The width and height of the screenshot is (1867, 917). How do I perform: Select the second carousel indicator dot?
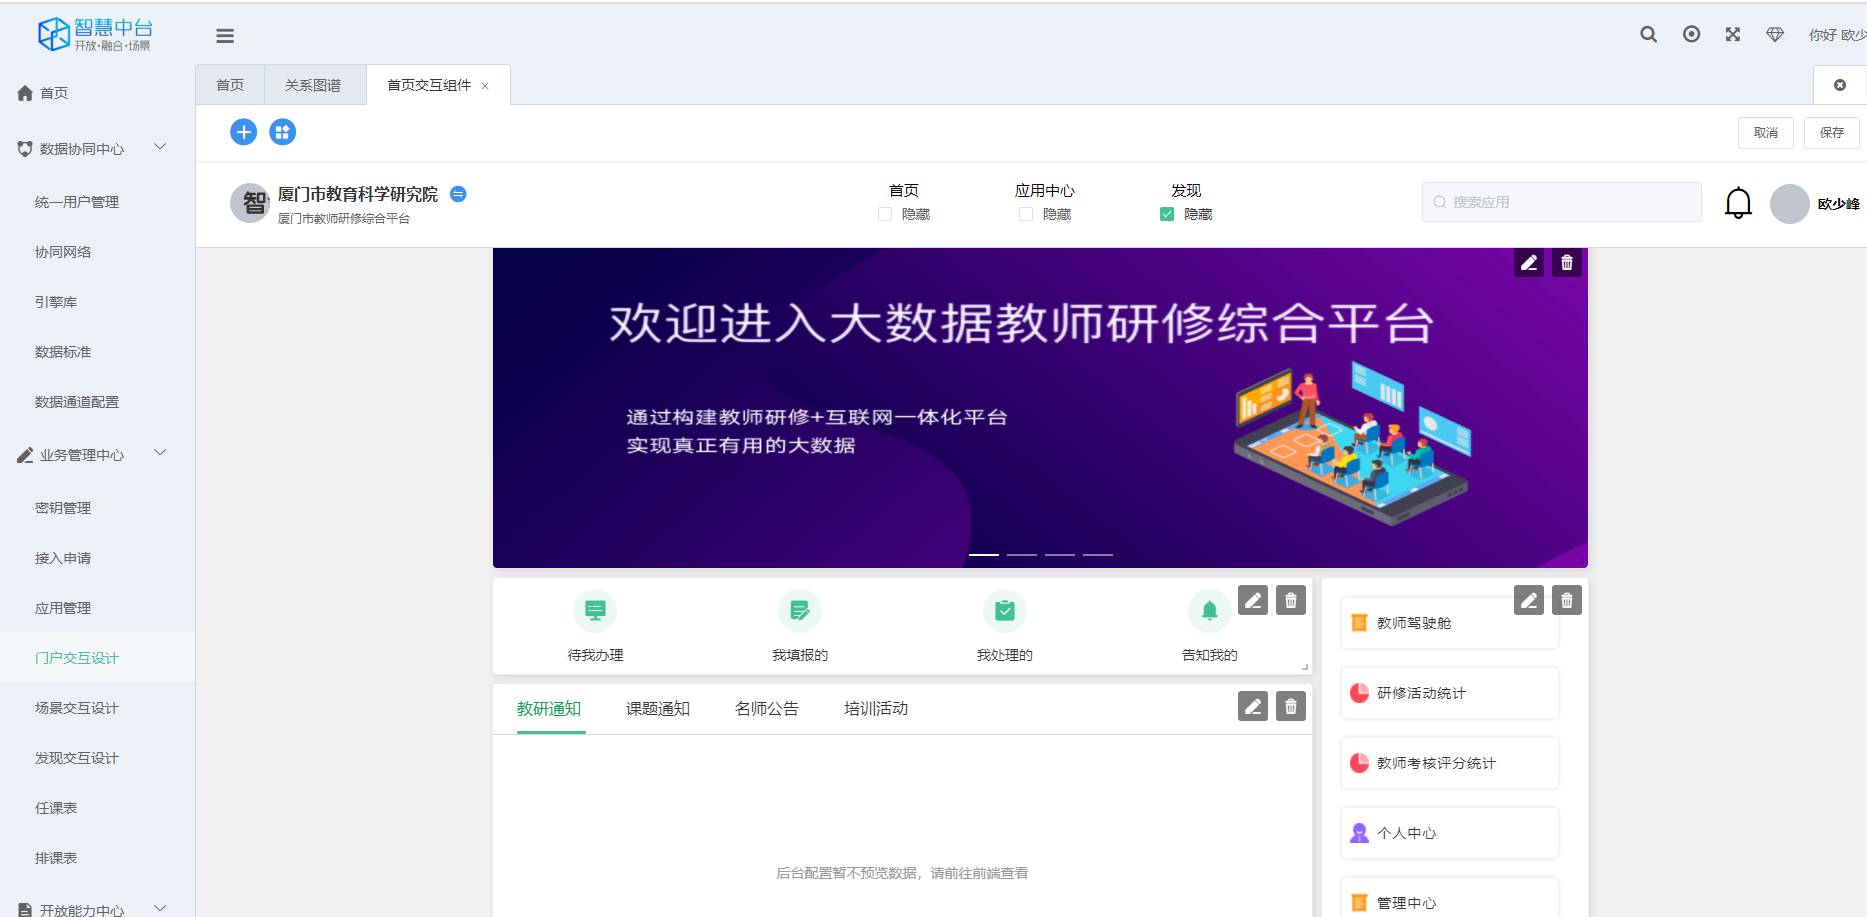pos(1021,554)
